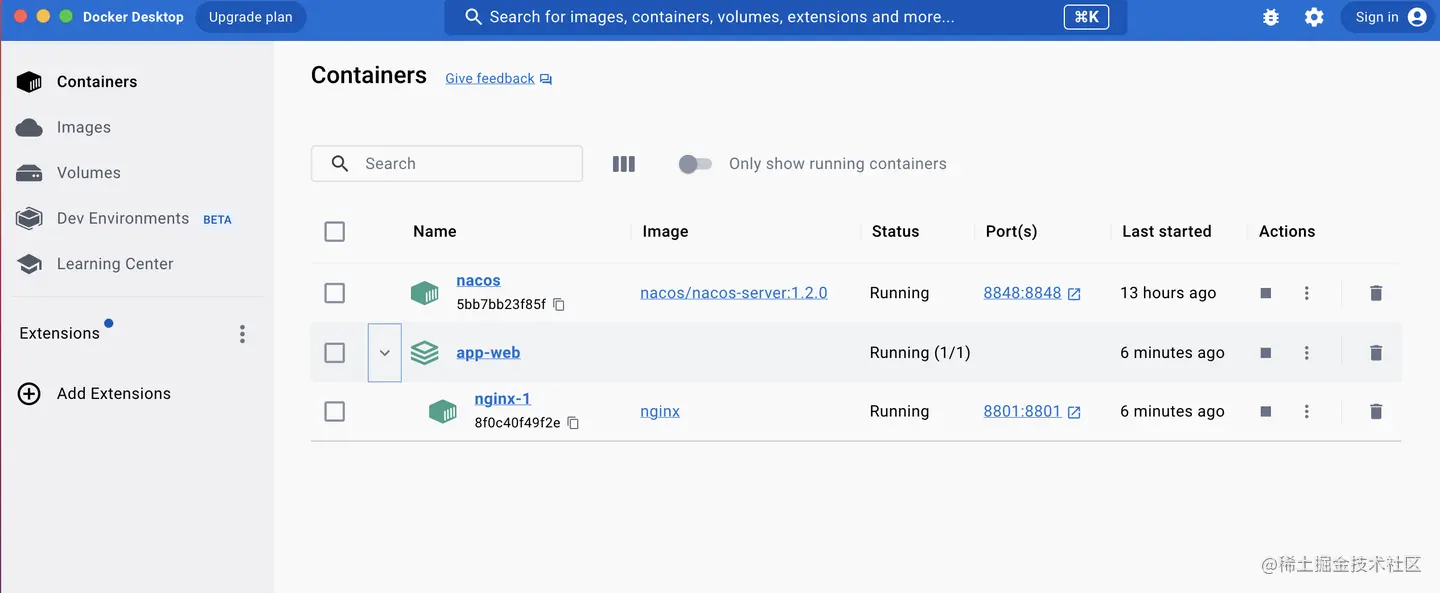
Task: Open the Settings gear icon
Action: coord(1314,17)
